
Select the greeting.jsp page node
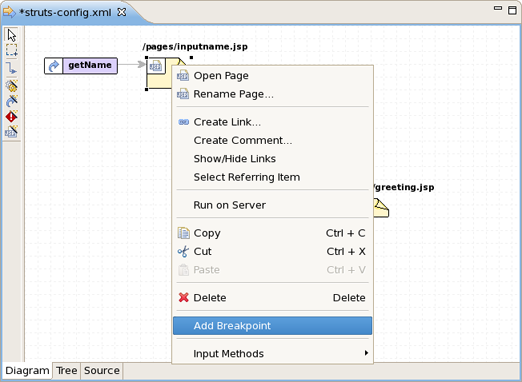(x=381, y=208)
